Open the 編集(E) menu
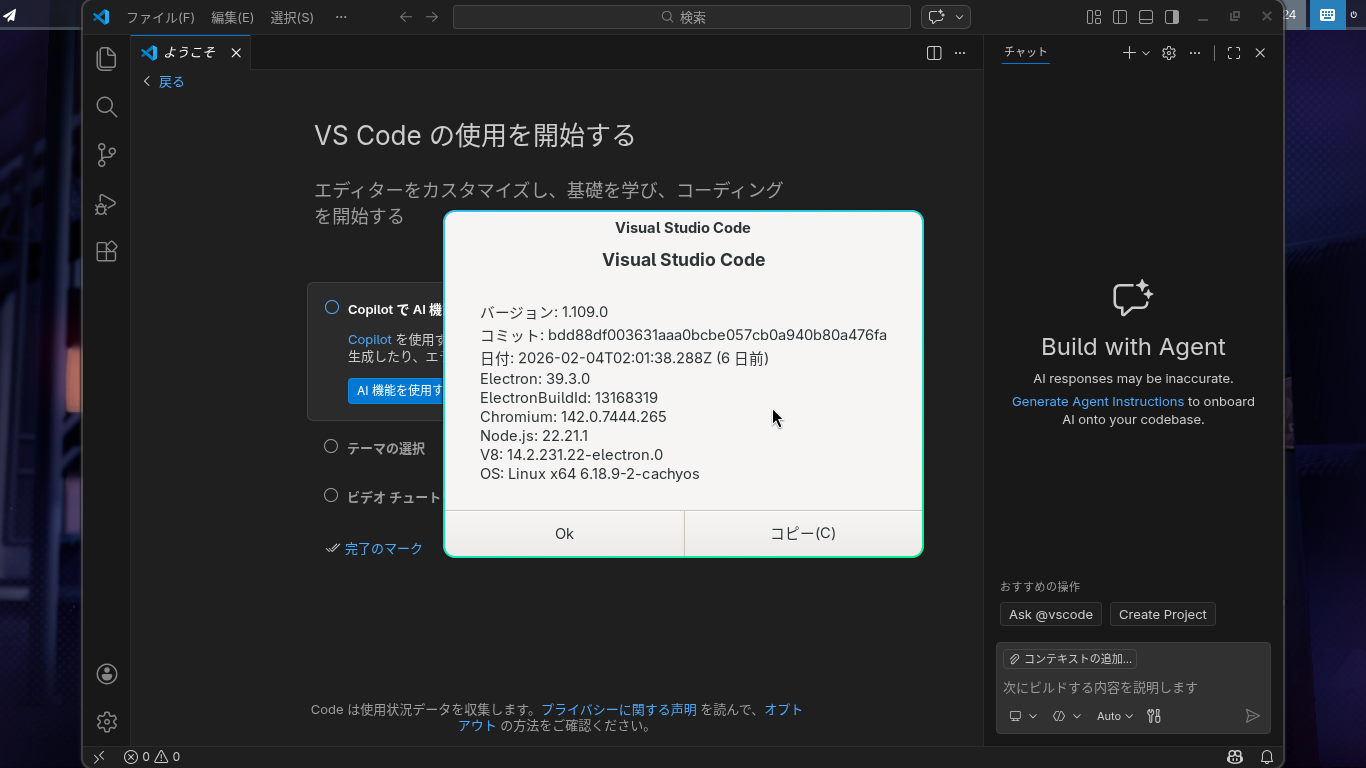 pos(232,18)
